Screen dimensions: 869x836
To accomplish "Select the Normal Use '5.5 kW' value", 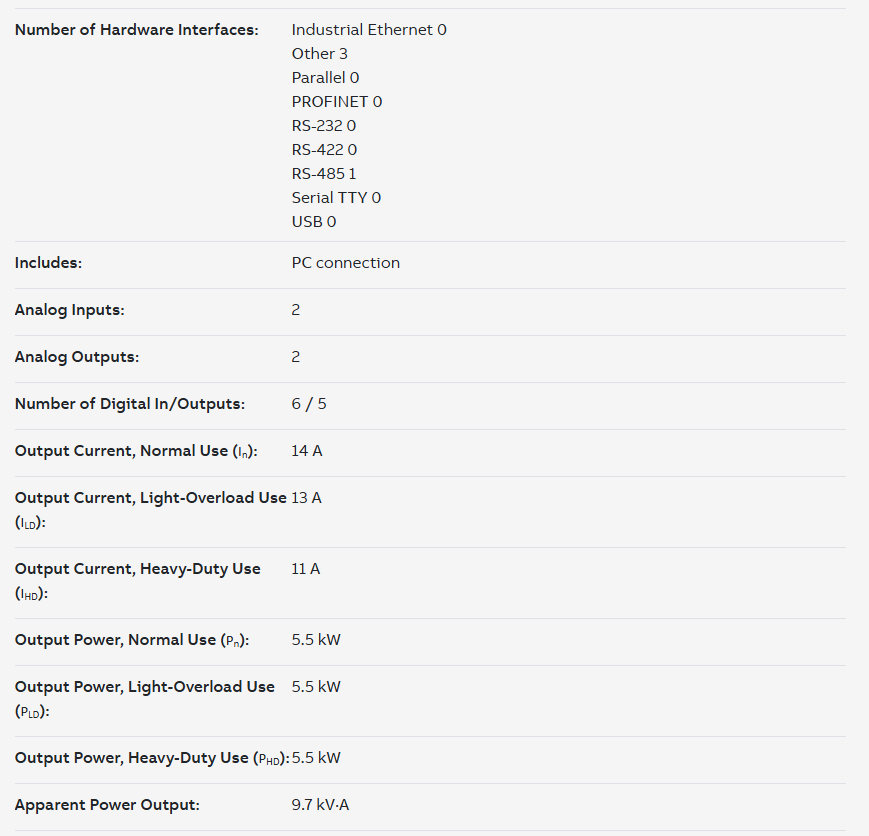I will click(x=316, y=640).
